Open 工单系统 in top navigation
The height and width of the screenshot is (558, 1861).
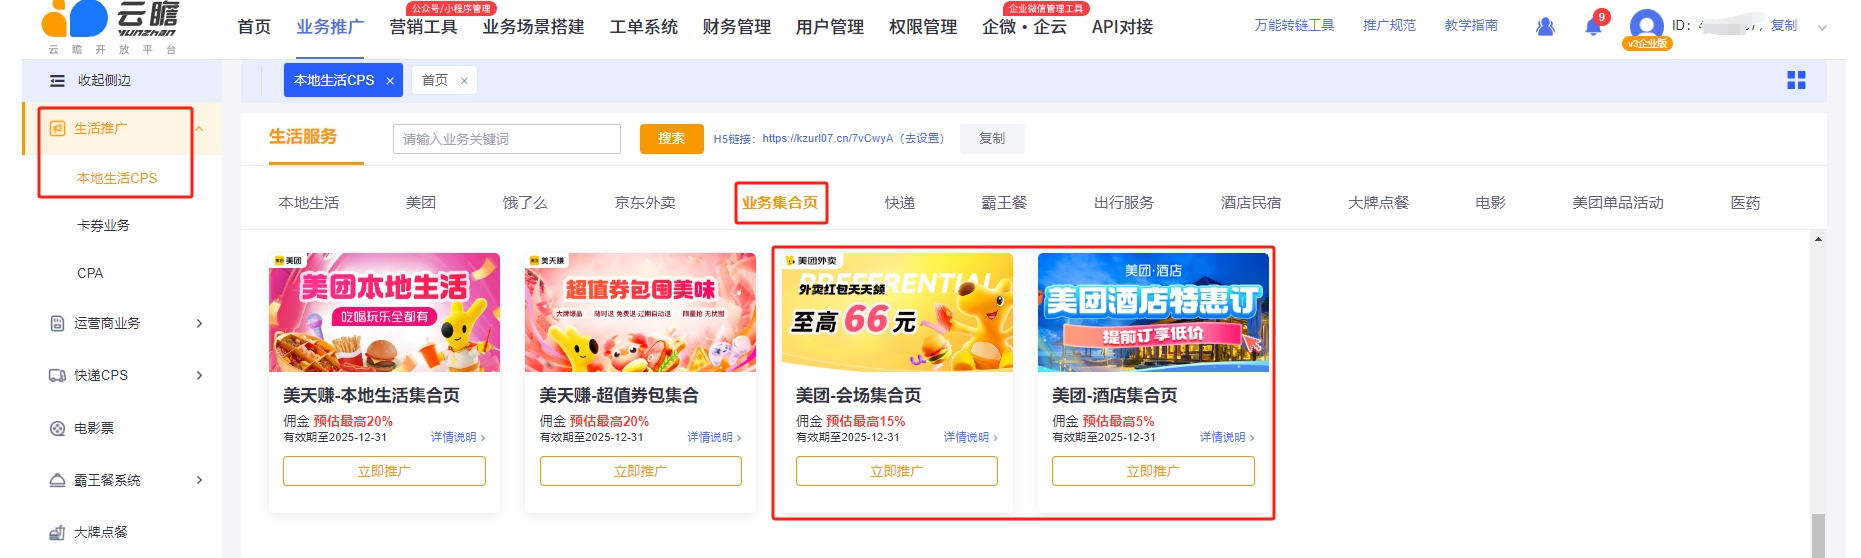[644, 27]
